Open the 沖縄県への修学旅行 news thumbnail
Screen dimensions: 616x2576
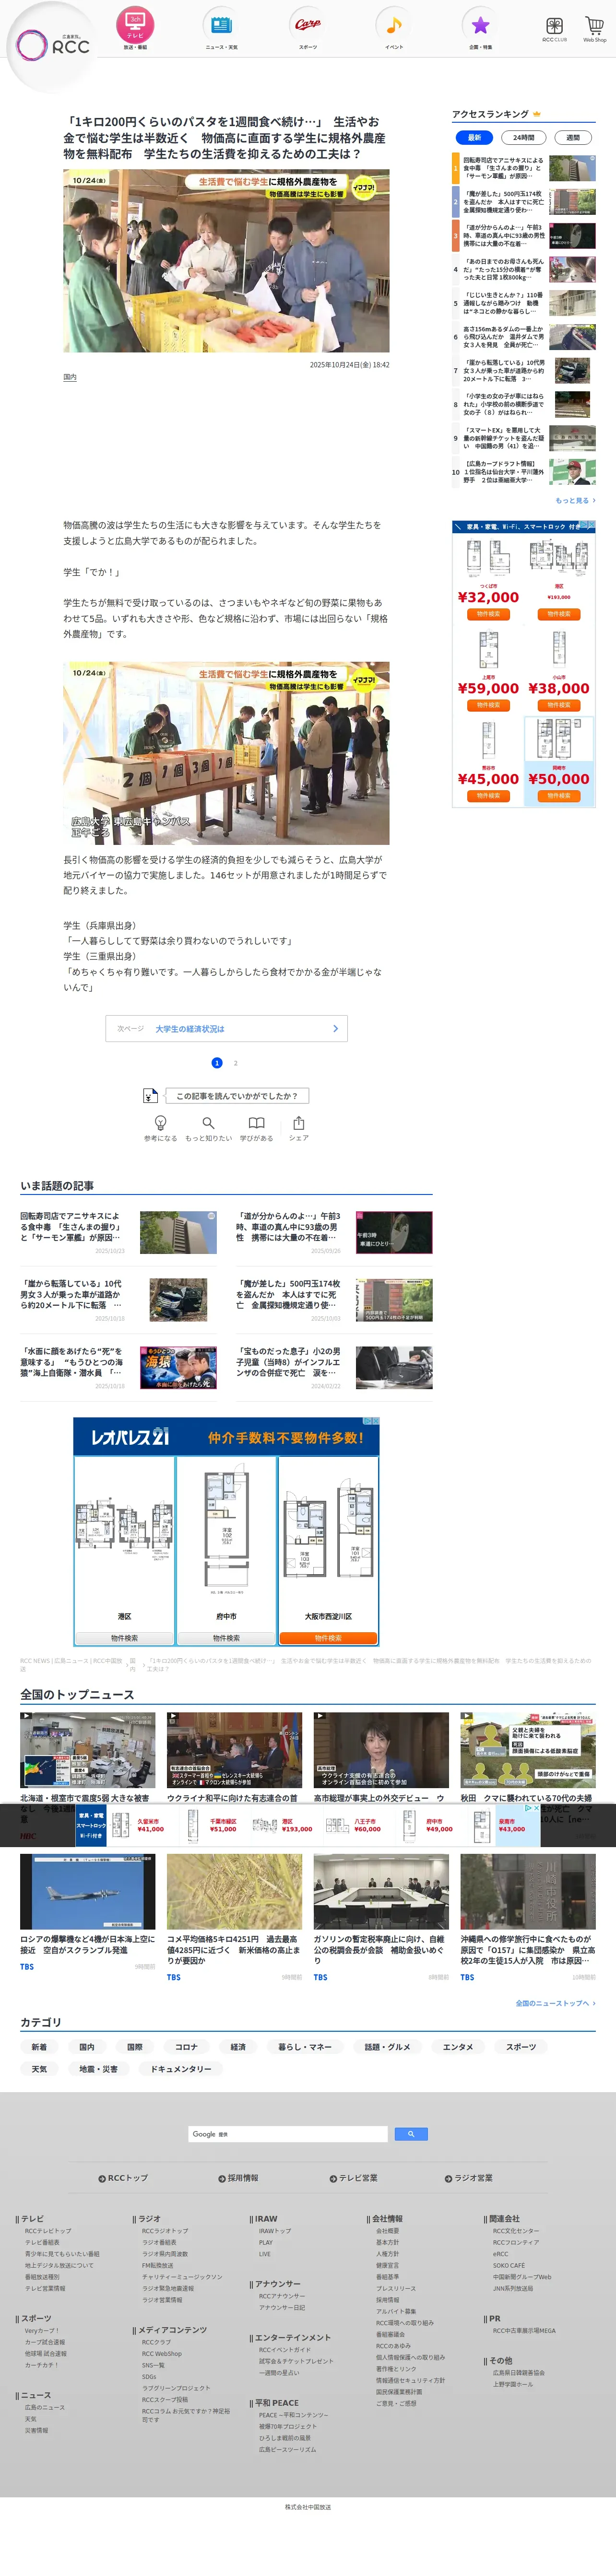[x=528, y=1892]
